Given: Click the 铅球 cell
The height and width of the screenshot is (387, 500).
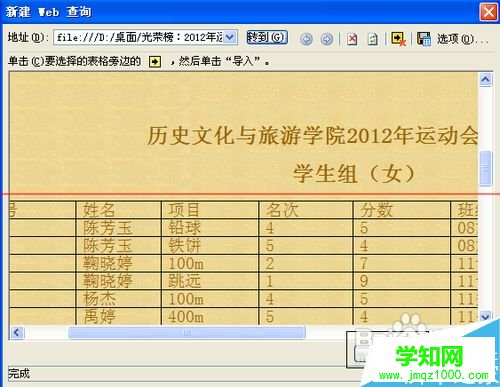Looking at the screenshot, I should click(210, 228).
